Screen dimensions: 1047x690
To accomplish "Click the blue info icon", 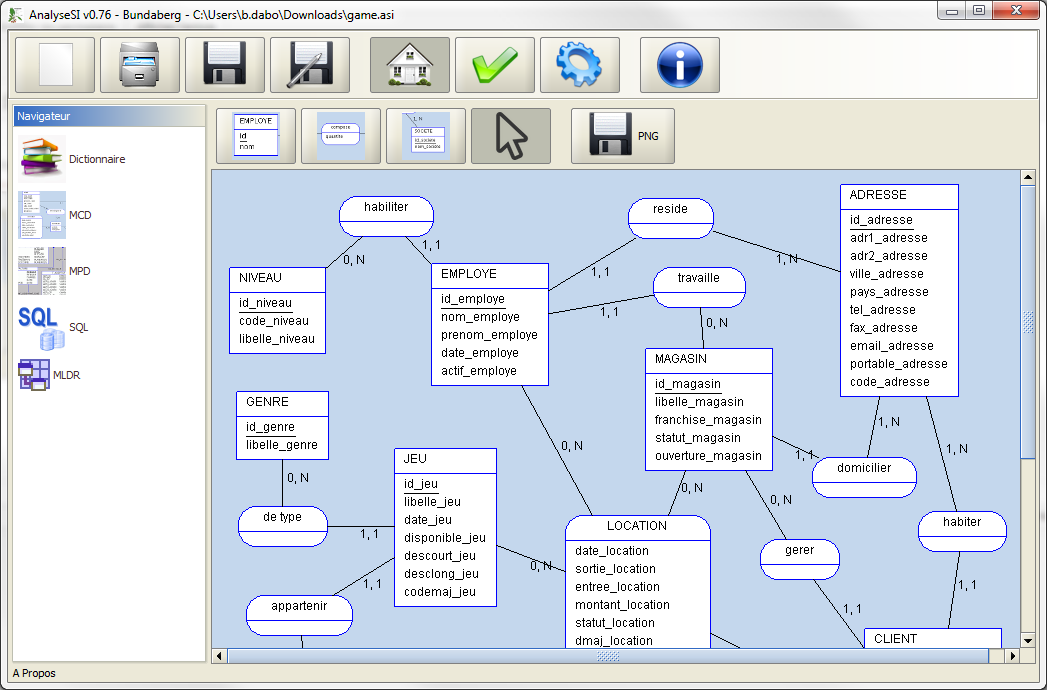I will click(x=680, y=66).
